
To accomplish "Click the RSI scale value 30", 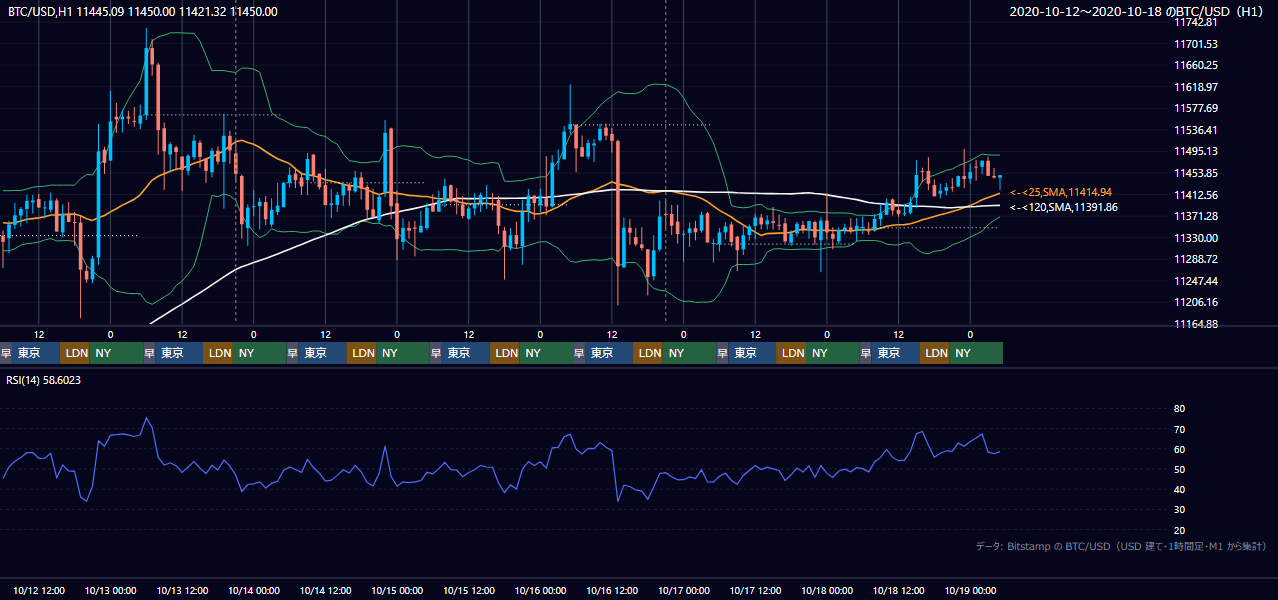I will click(1179, 510).
